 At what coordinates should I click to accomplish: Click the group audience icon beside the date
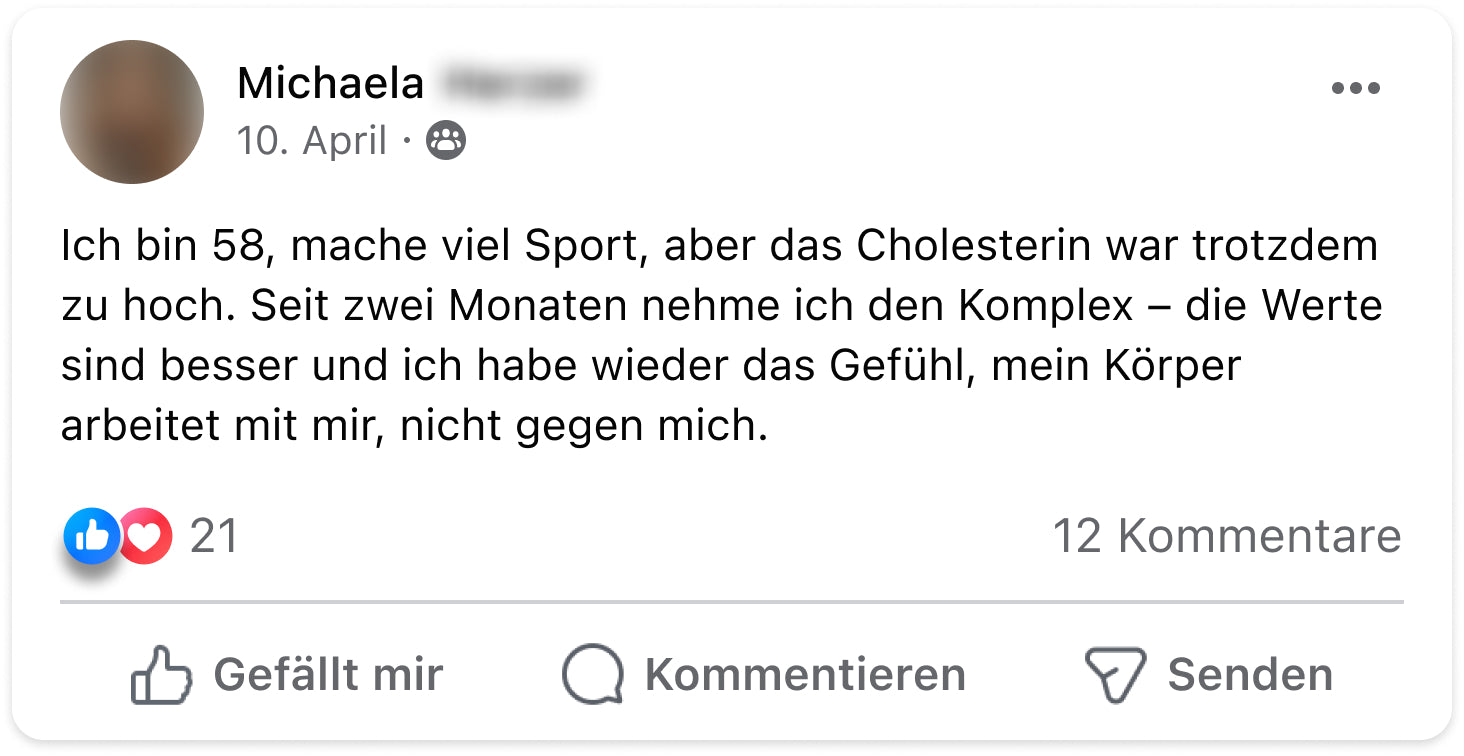(x=446, y=141)
